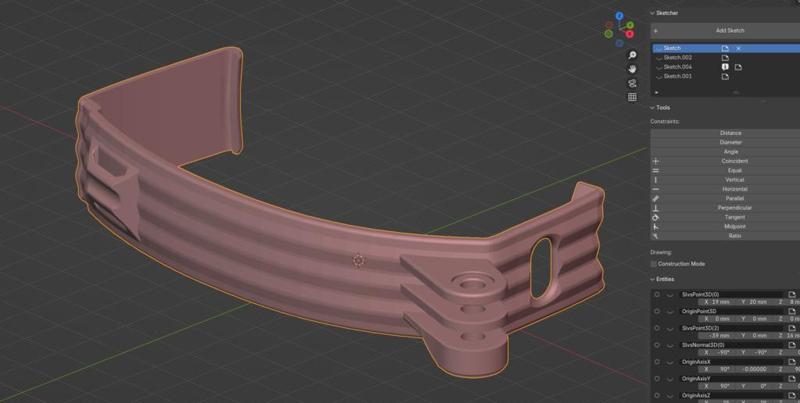Click Add Sketch button
The image size is (800, 403).
[725, 31]
